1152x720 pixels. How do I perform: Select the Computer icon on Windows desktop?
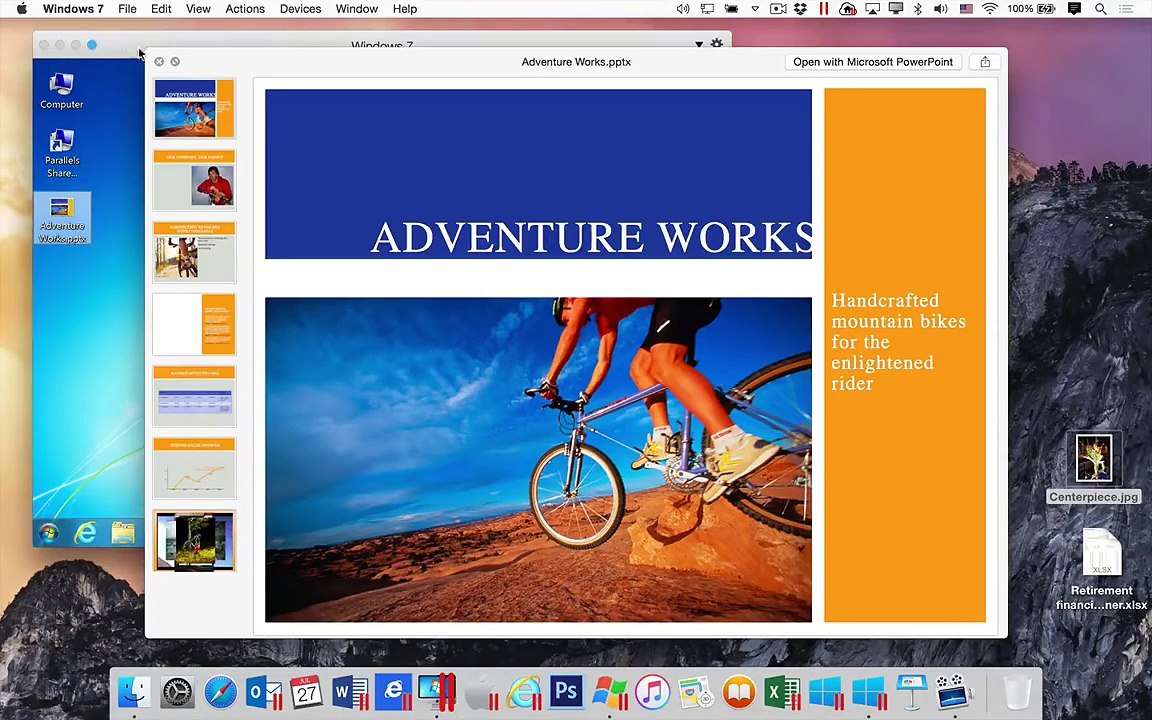click(x=62, y=91)
